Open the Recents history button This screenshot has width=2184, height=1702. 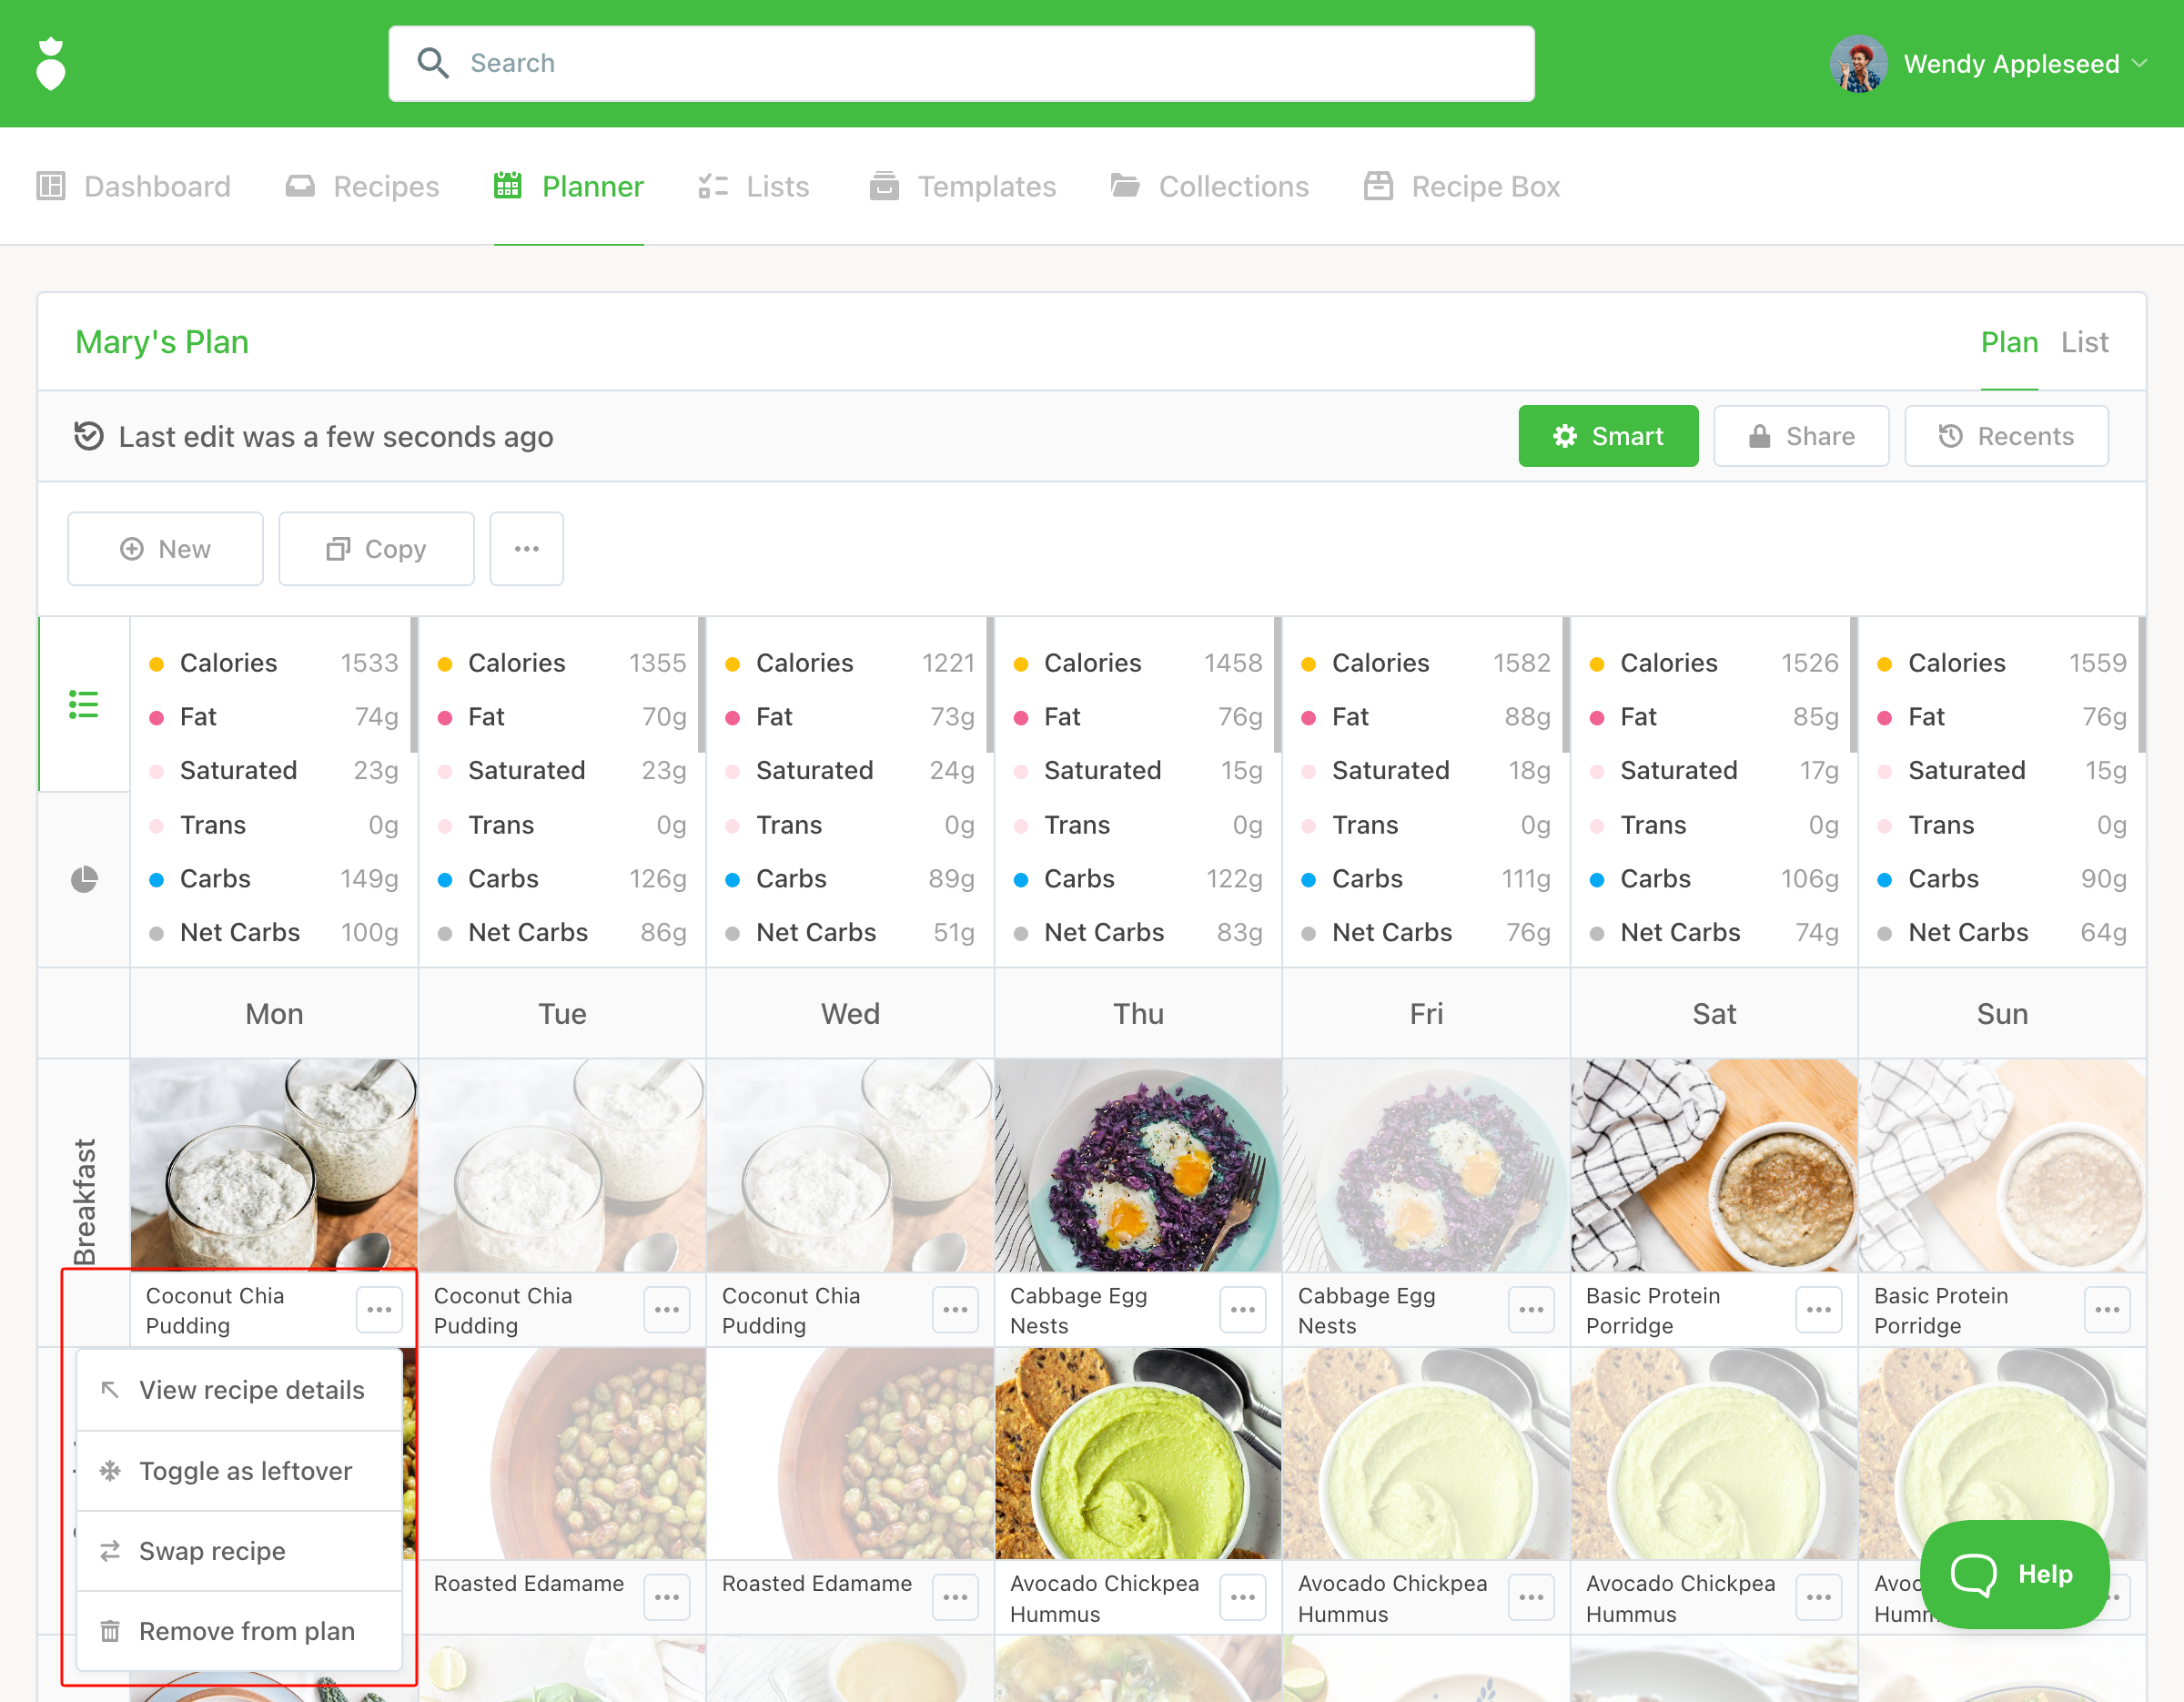click(2005, 436)
